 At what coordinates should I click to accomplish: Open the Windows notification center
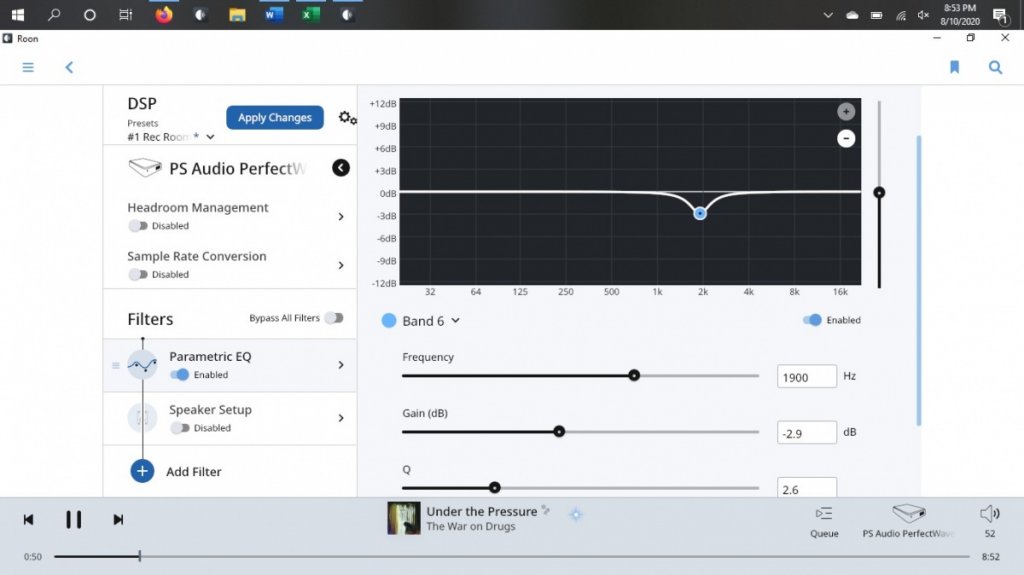click(x=1000, y=15)
